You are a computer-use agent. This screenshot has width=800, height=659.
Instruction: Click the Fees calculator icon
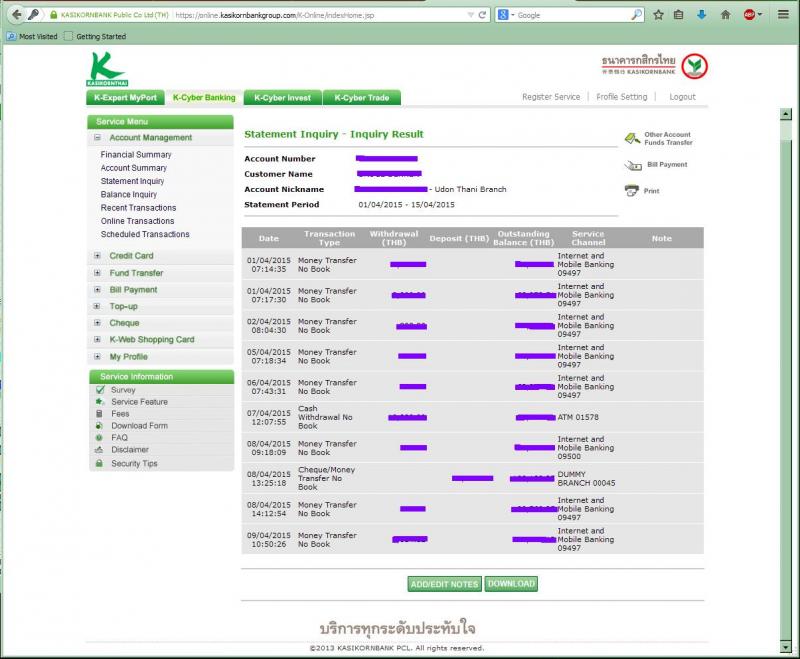[99, 414]
